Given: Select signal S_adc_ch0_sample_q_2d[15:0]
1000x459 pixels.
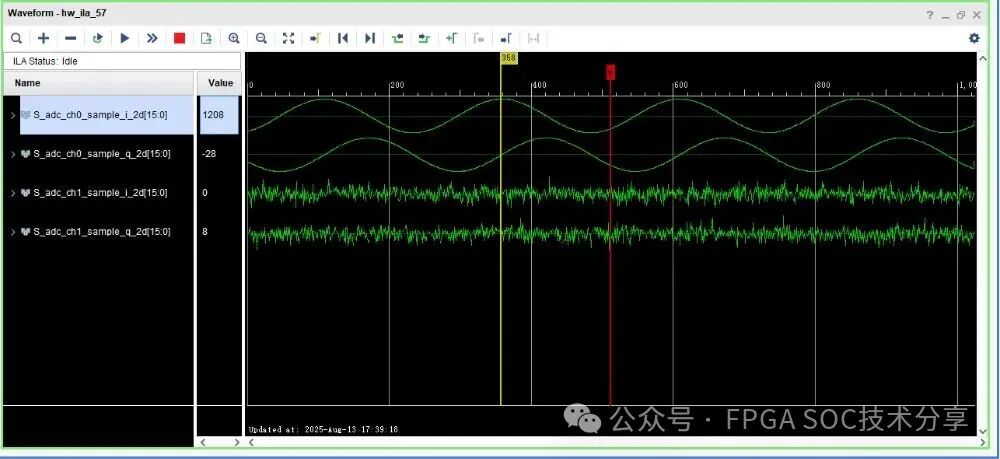Looking at the screenshot, I should [101, 154].
